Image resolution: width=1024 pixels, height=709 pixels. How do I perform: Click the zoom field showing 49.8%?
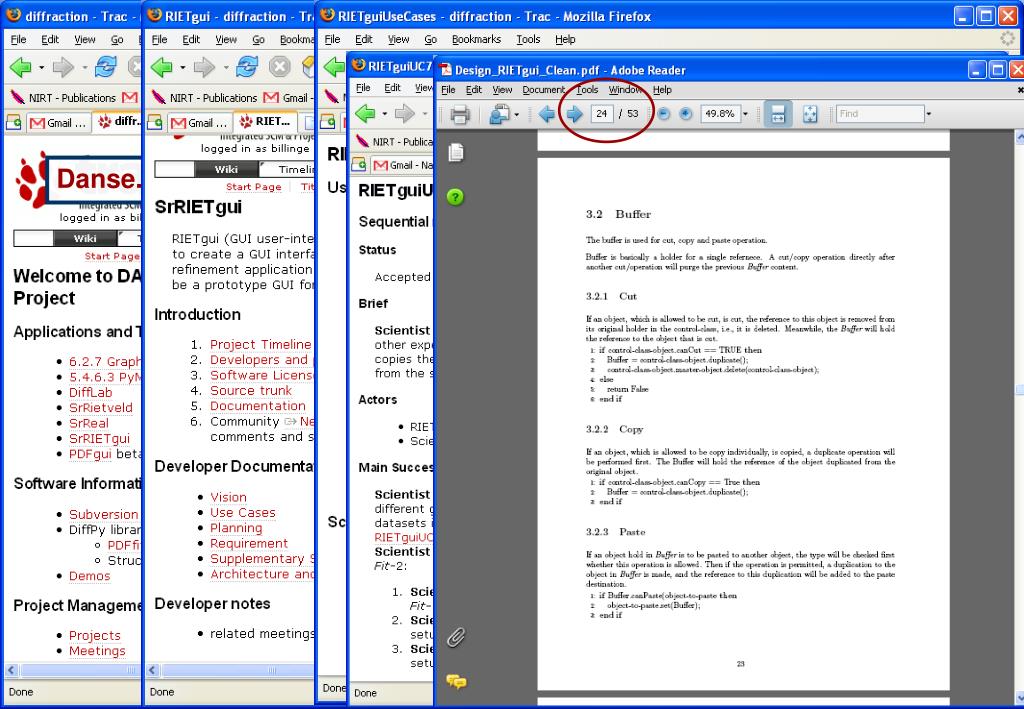tap(720, 114)
